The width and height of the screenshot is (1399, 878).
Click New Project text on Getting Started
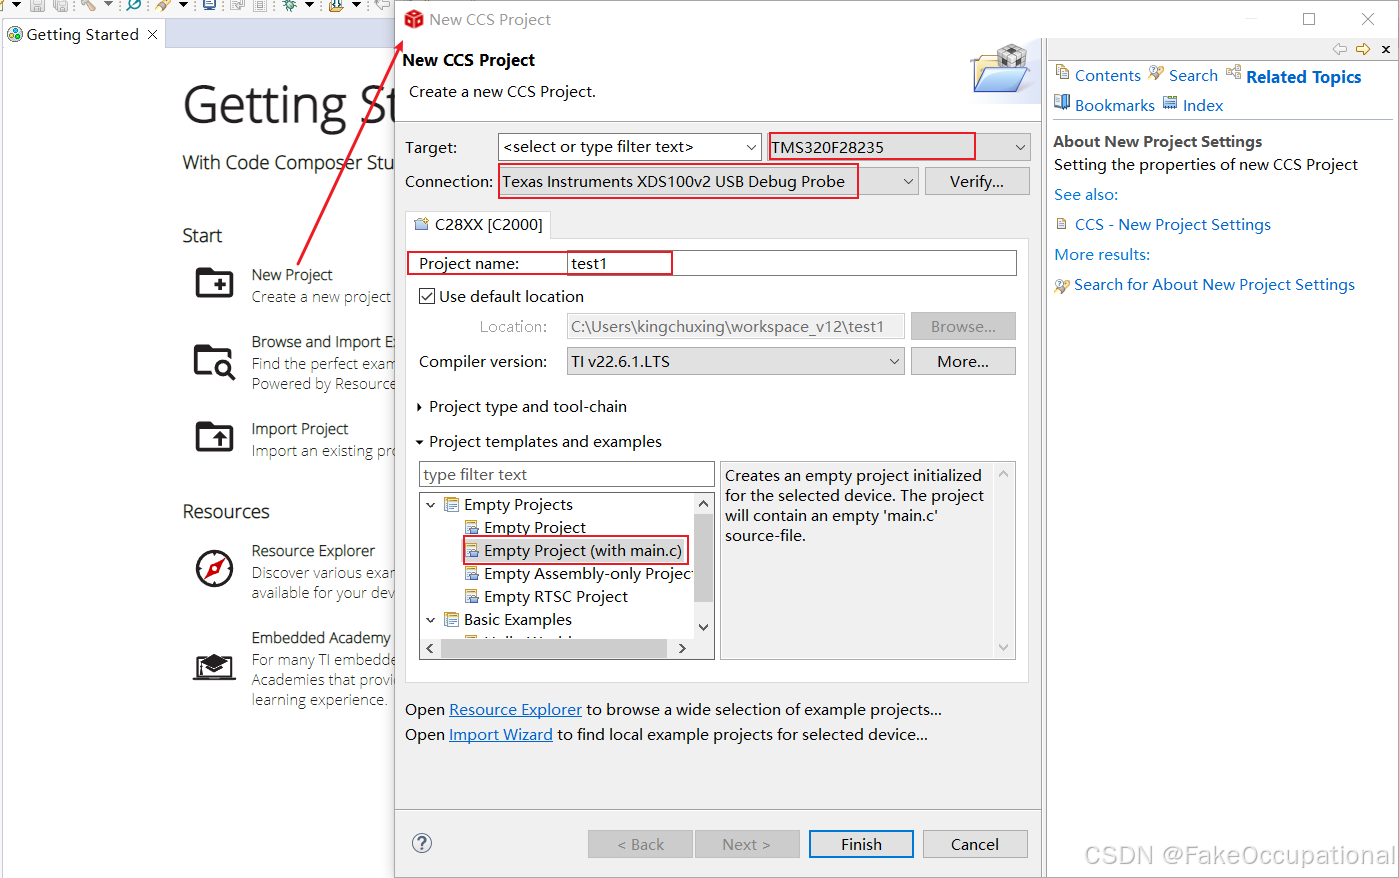292,275
